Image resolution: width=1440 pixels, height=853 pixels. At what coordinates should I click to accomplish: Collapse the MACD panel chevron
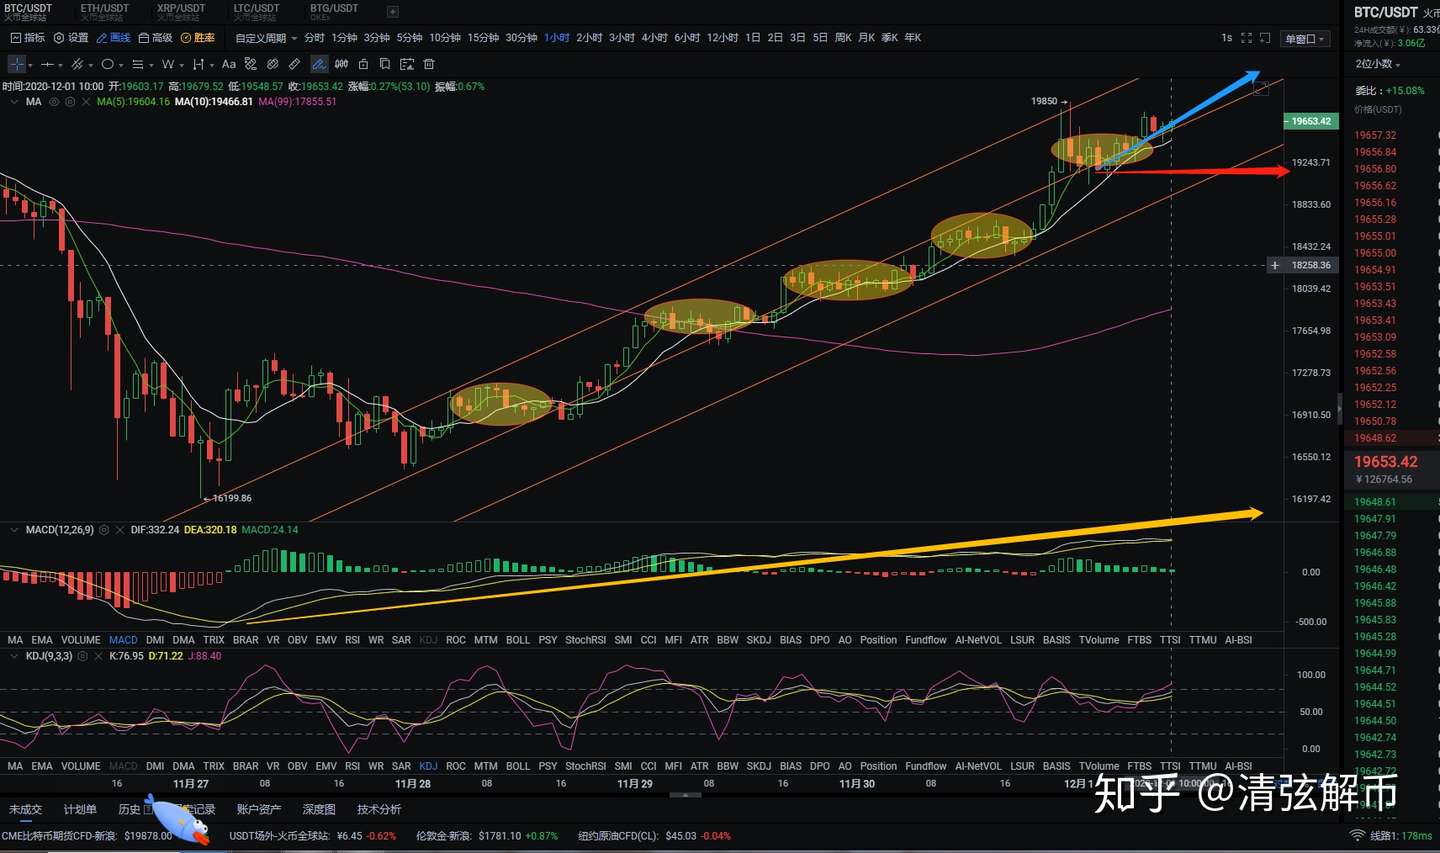pyautogui.click(x=14, y=530)
